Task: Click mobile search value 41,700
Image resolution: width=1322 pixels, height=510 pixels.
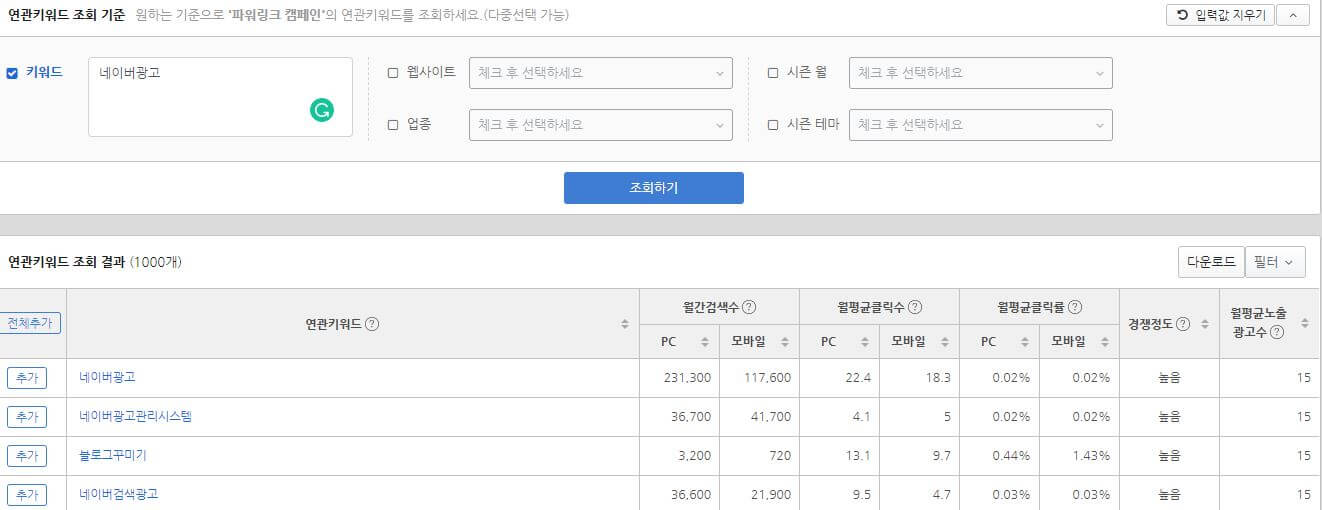Action: pyautogui.click(x=771, y=417)
